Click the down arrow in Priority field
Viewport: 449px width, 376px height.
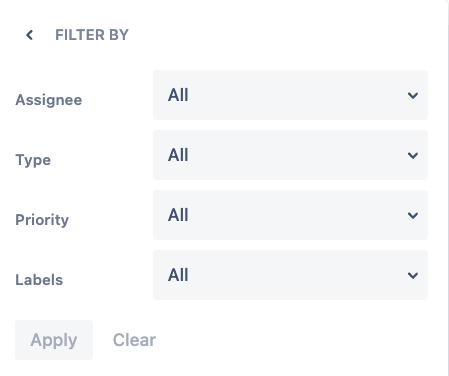click(x=413, y=216)
